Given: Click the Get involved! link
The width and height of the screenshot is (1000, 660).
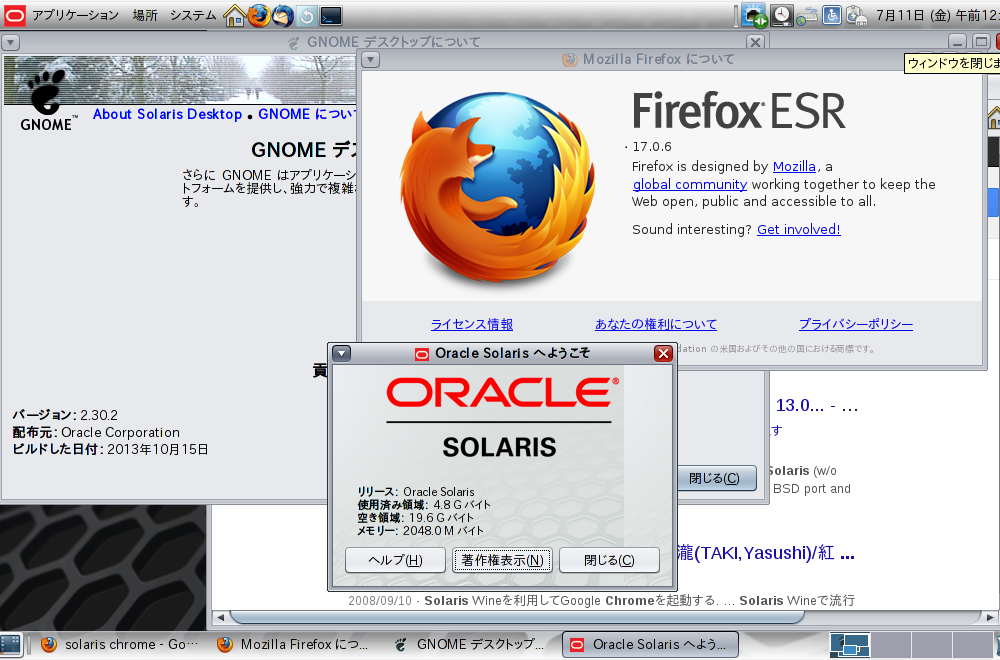Looking at the screenshot, I should [x=798, y=230].
